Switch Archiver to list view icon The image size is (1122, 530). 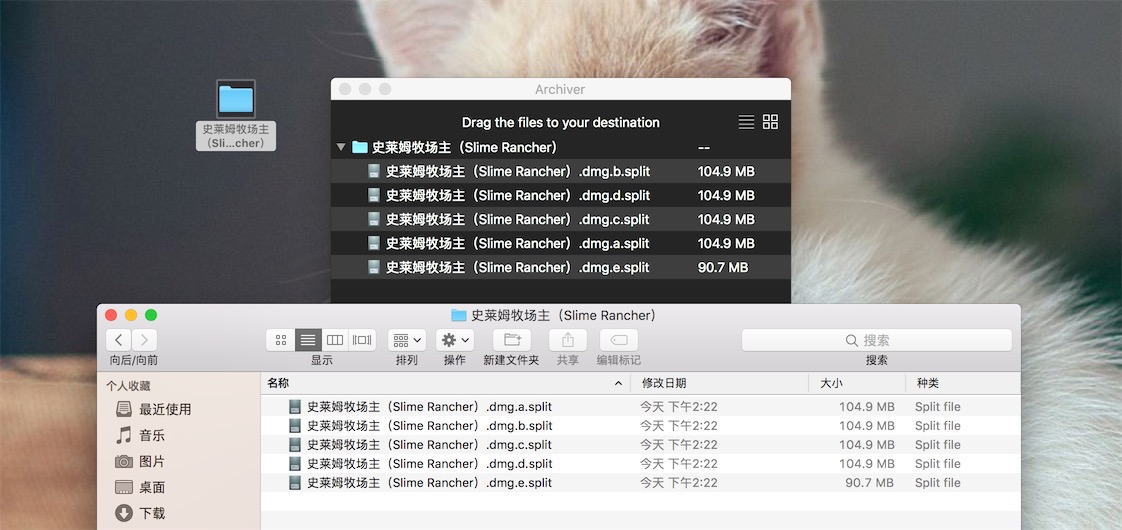tap(746, 122)
